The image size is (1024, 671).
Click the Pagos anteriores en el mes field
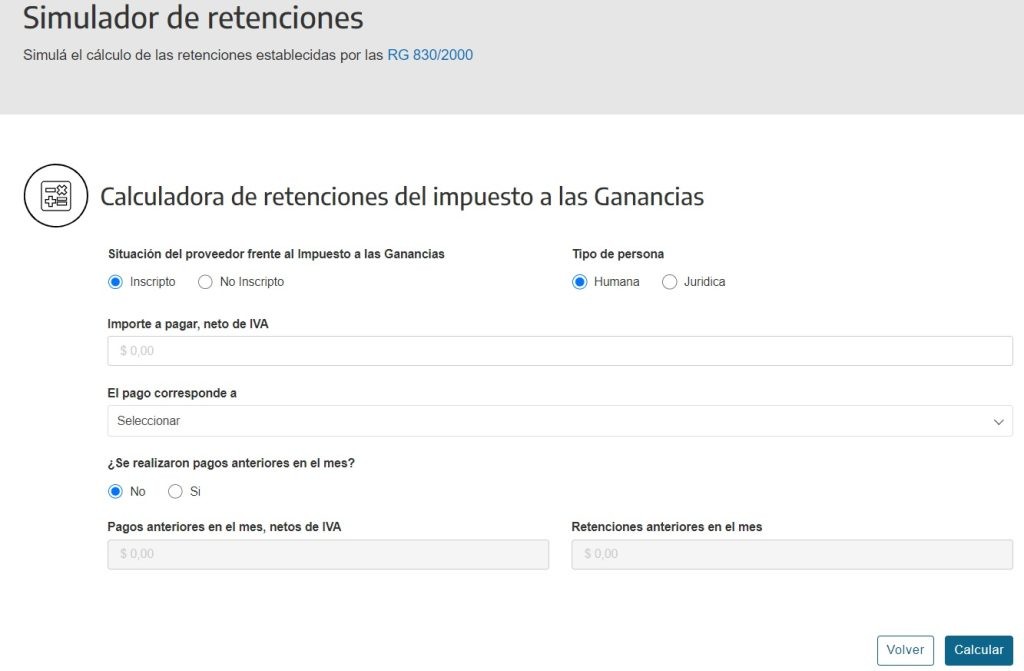328,554
